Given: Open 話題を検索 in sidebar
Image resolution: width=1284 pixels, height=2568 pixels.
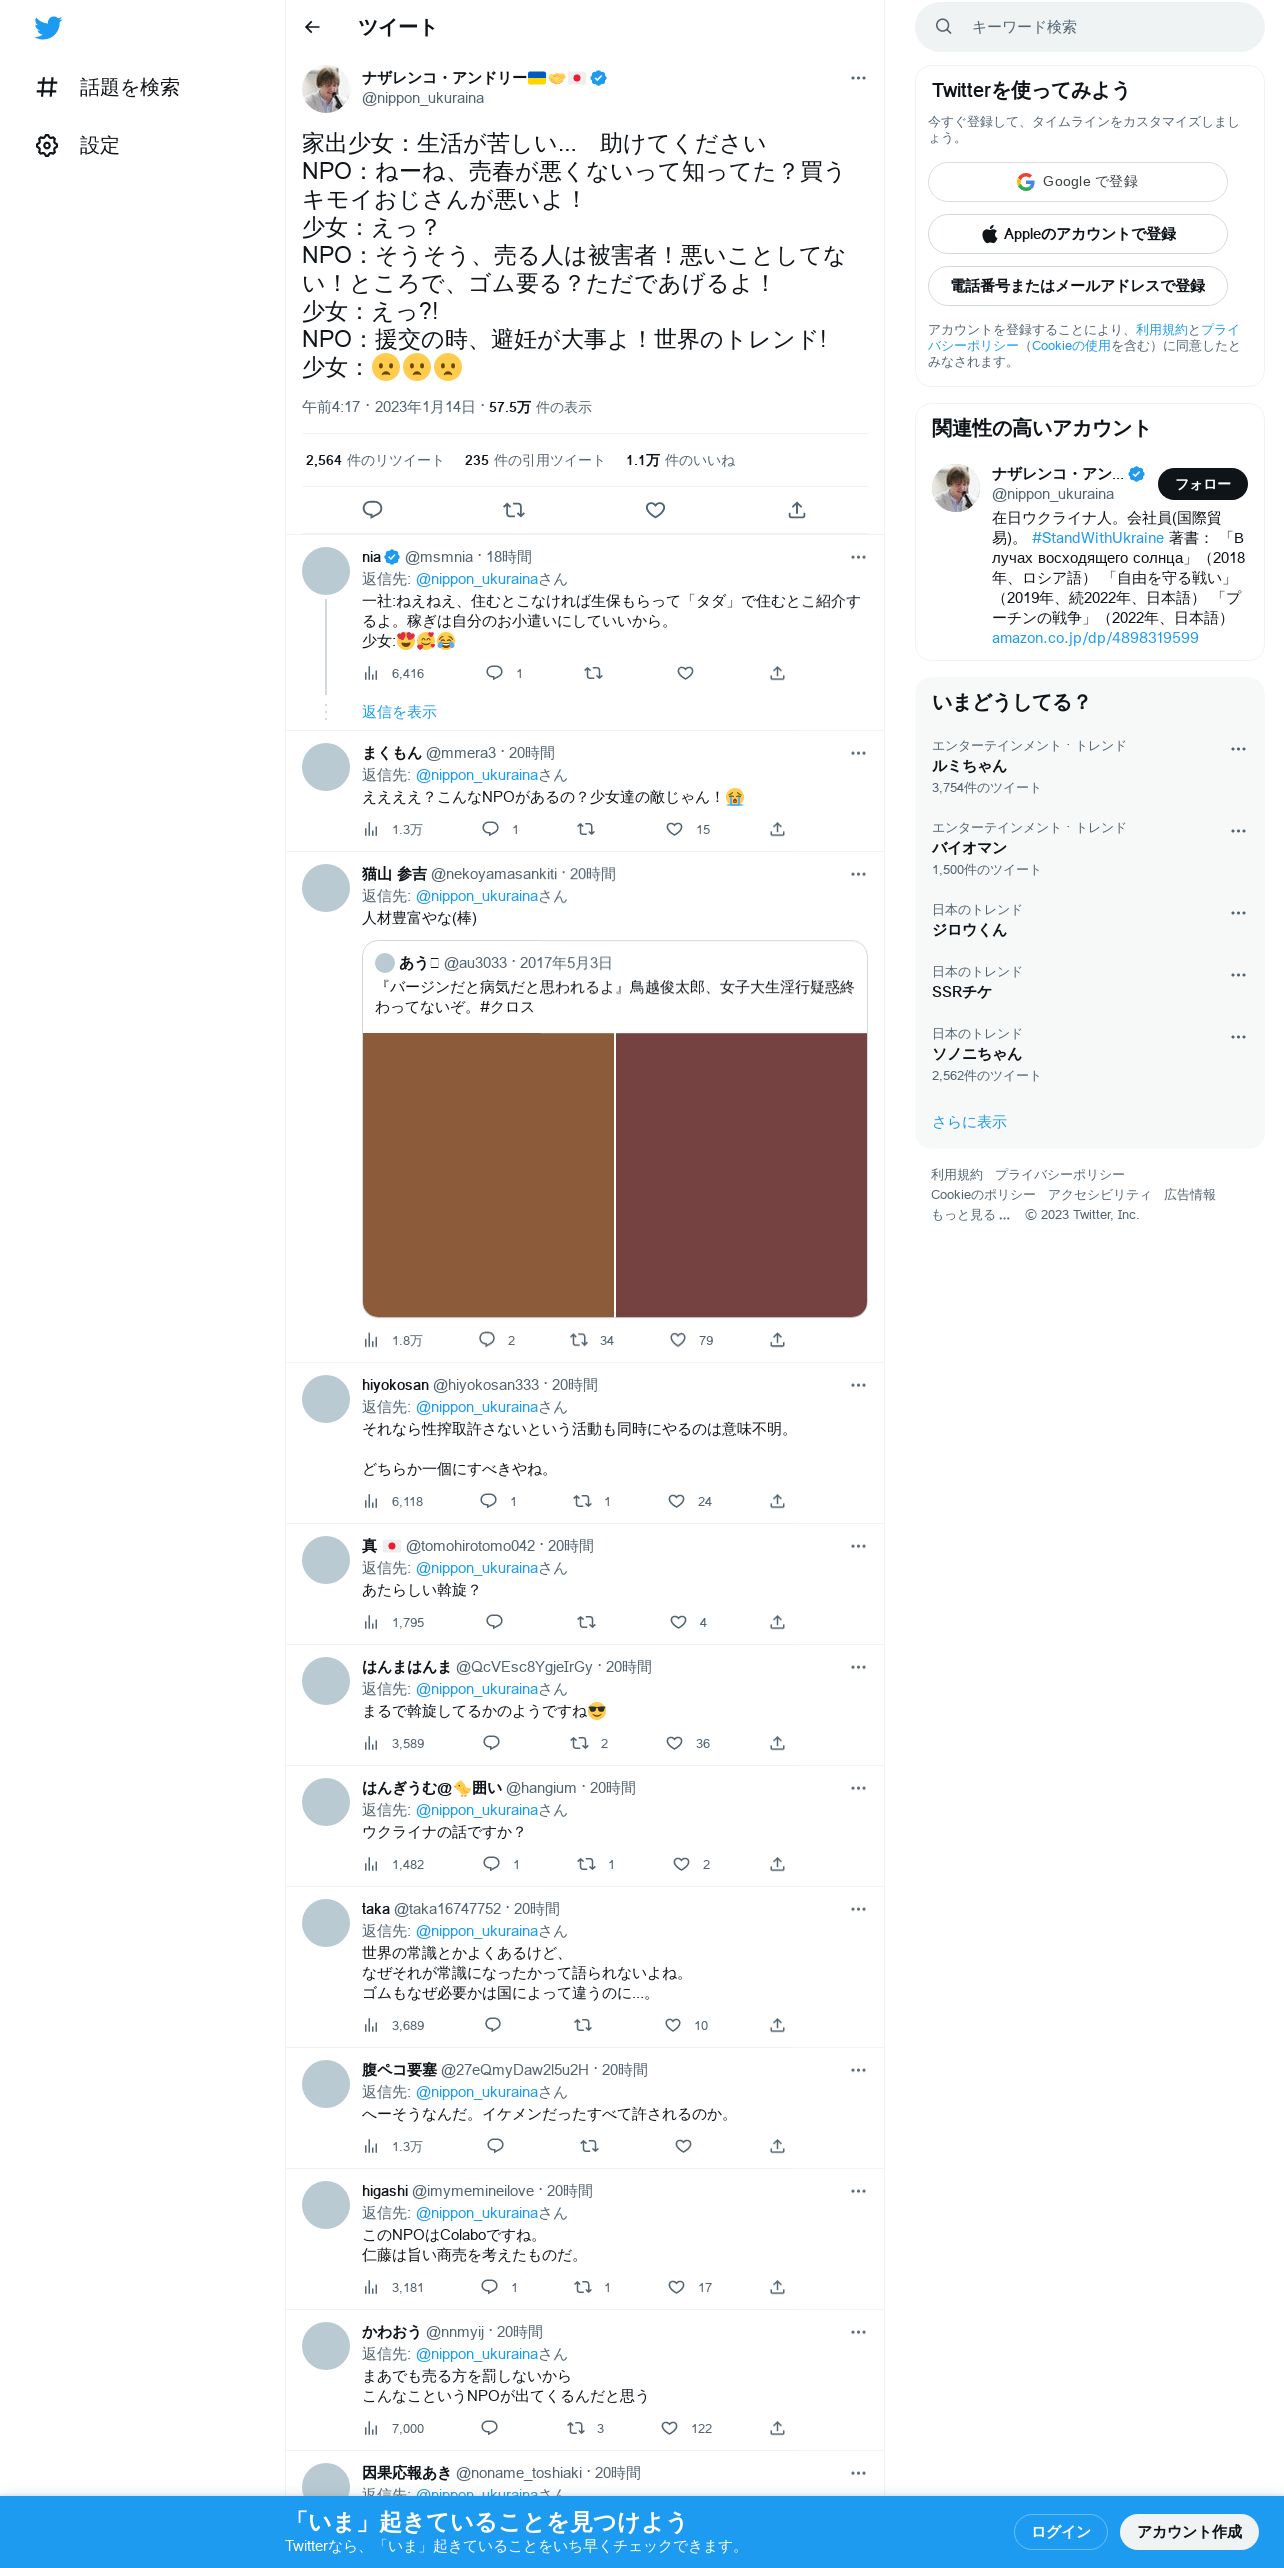Looking at the screenshot, I should 107,88.
